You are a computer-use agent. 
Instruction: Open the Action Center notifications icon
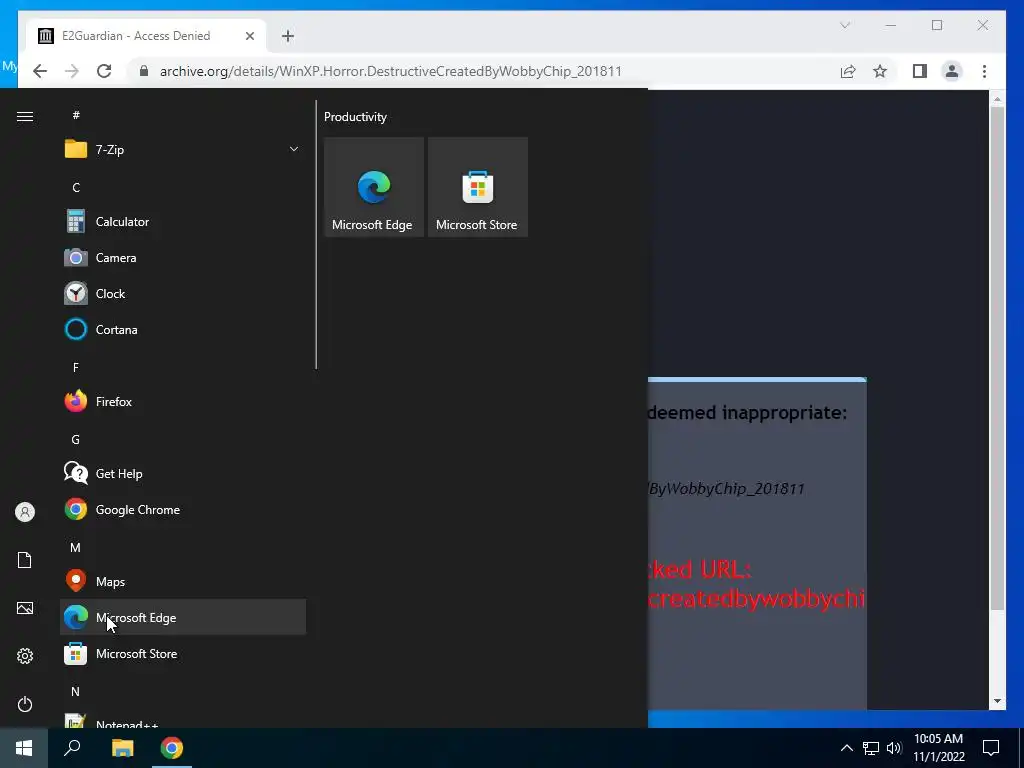991,748
